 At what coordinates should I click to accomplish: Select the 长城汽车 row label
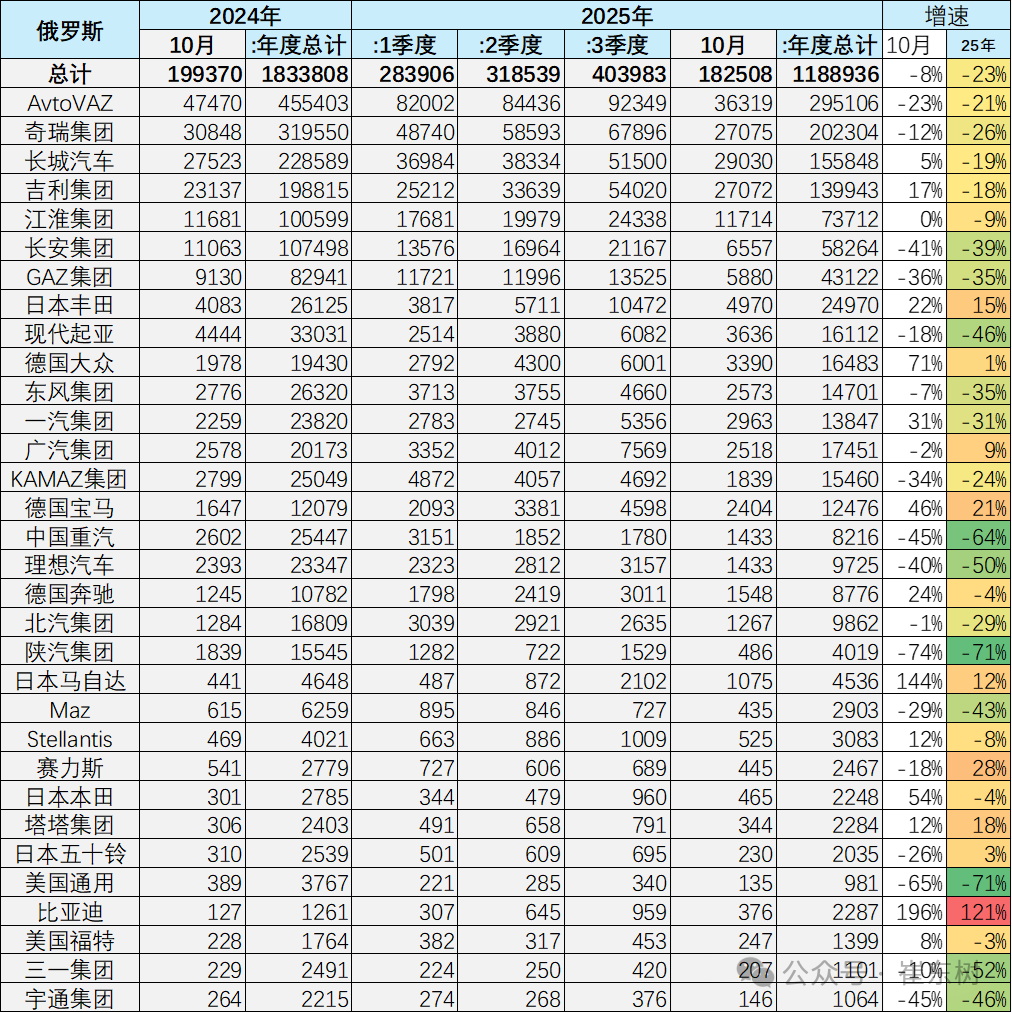[x=69, y=161]
